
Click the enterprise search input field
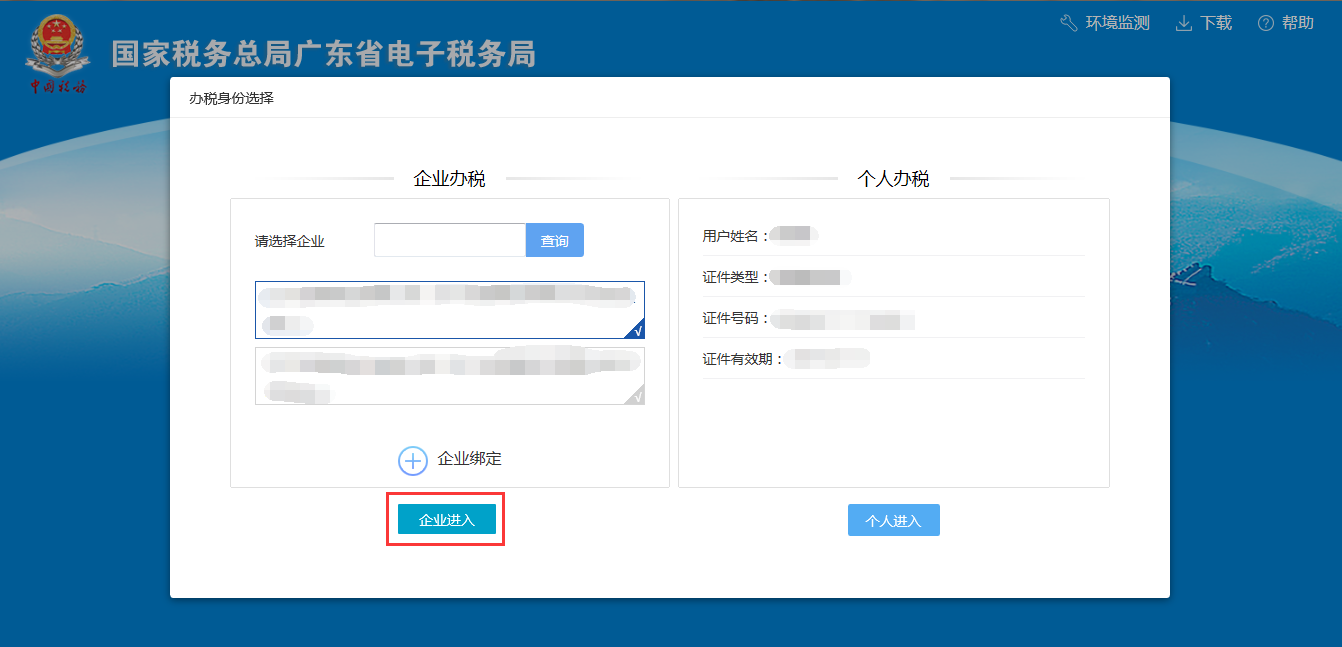point(448,240)
